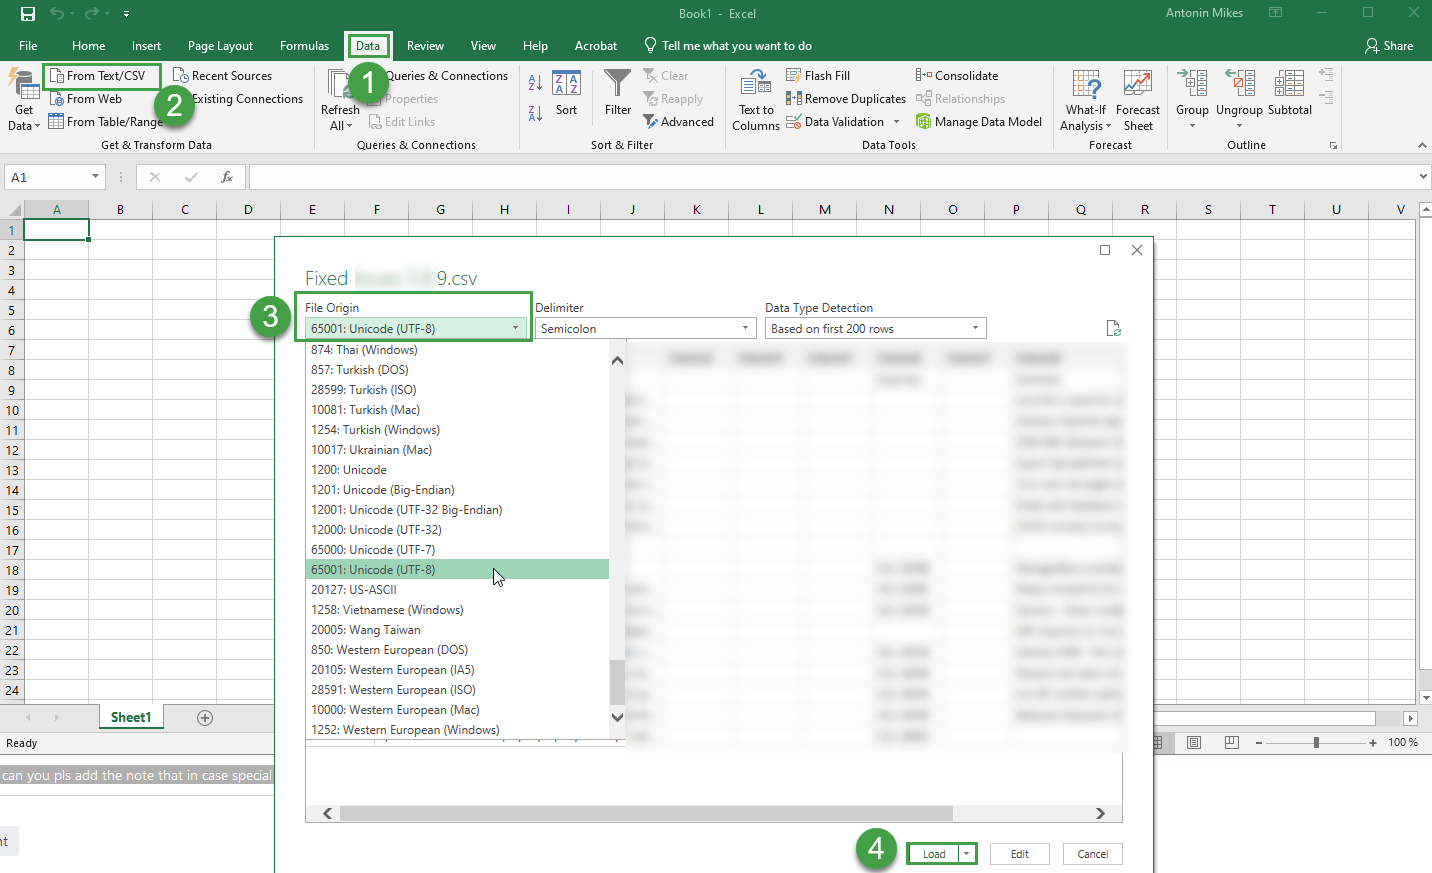Create a Forecast Sheet

(1138, 97)
